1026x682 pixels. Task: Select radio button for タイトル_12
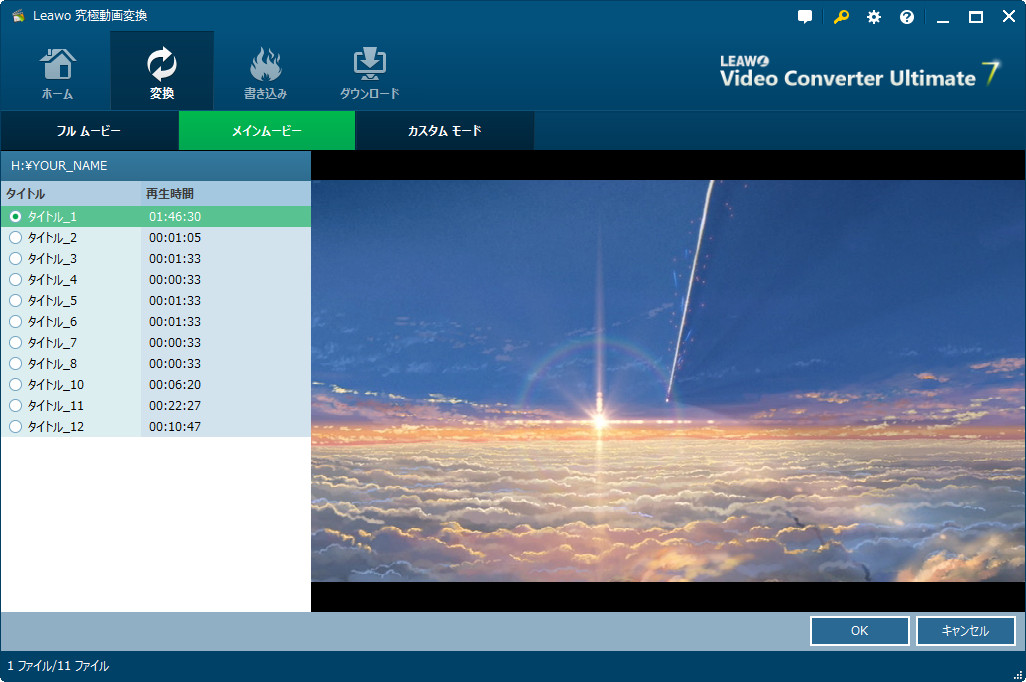(x=16, y=426)
